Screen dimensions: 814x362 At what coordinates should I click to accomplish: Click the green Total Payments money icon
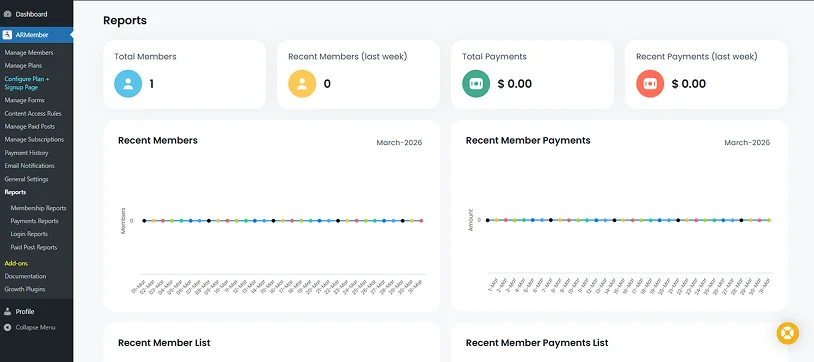coord(476,84)
